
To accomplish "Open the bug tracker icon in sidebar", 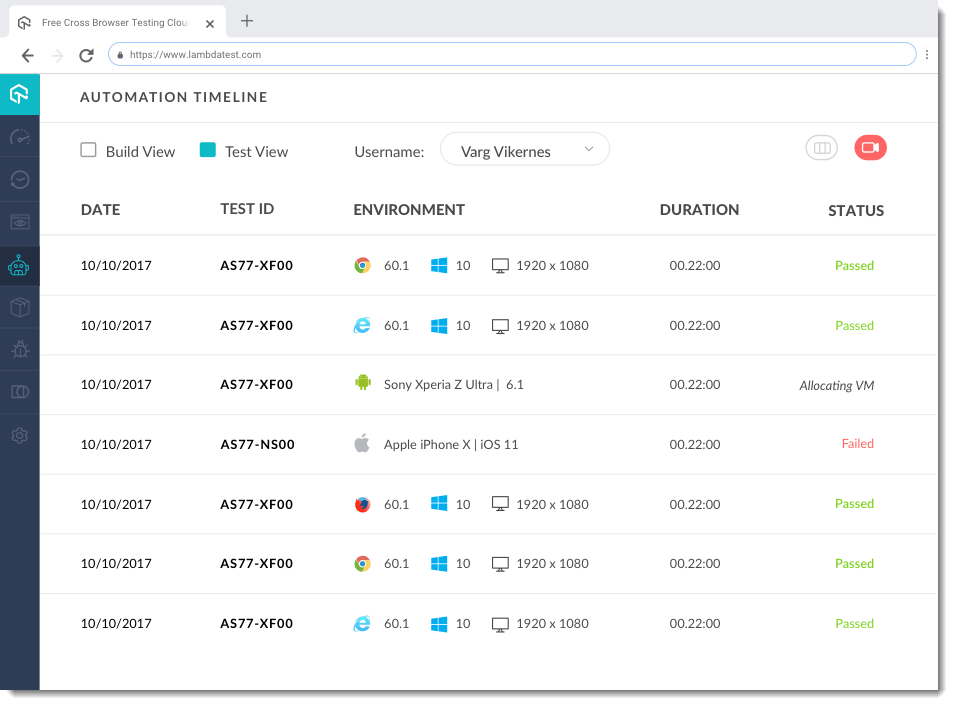I will point(20,349).
